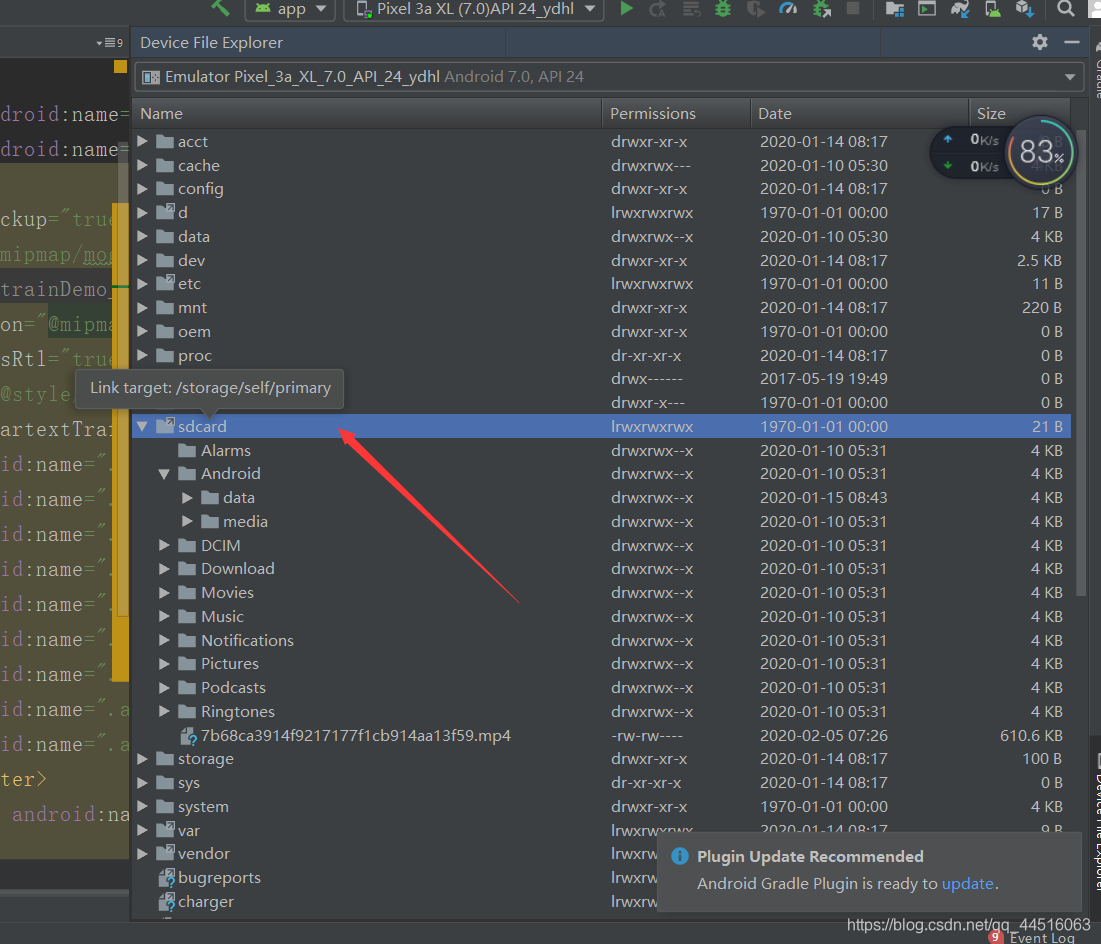Click the Make Project hammer icon
Image resolution: width=1101 pixels, height=944 pixels.
(x=220, y=8)
